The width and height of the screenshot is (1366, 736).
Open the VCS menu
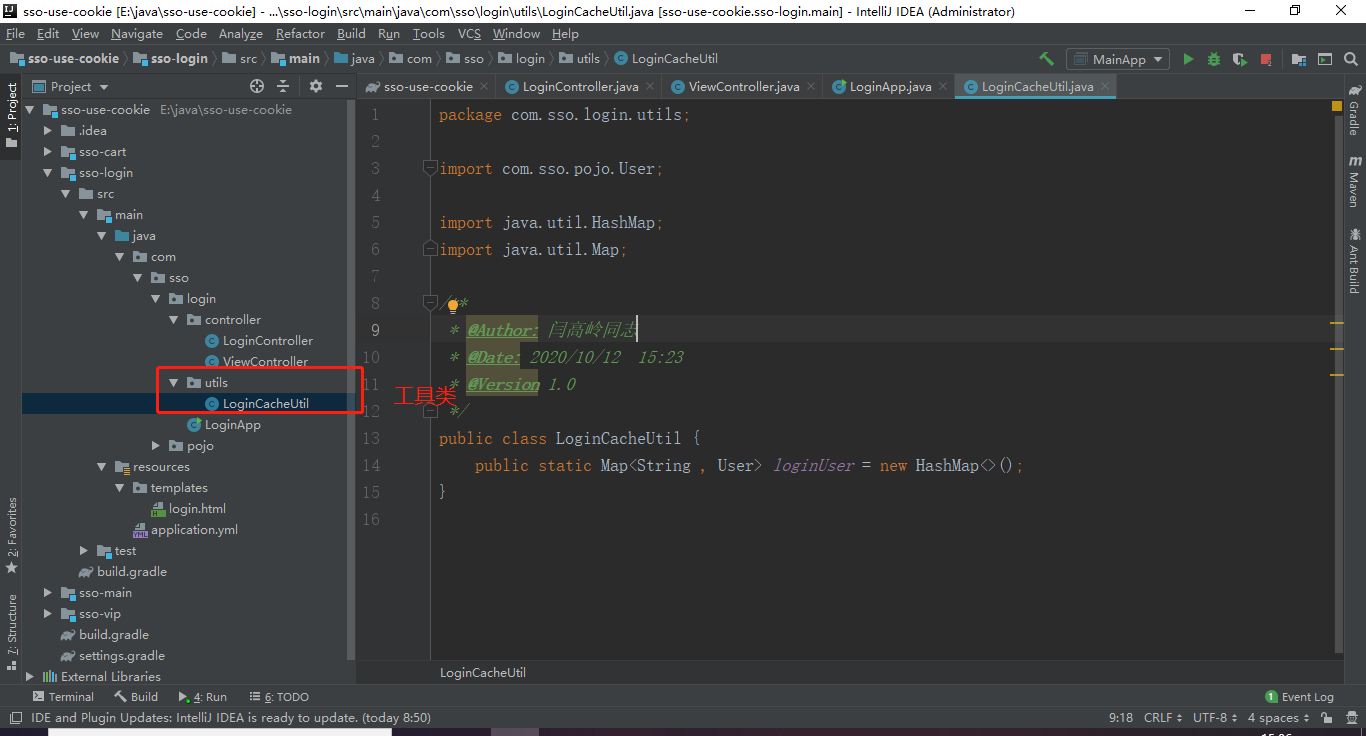(469, 33)
